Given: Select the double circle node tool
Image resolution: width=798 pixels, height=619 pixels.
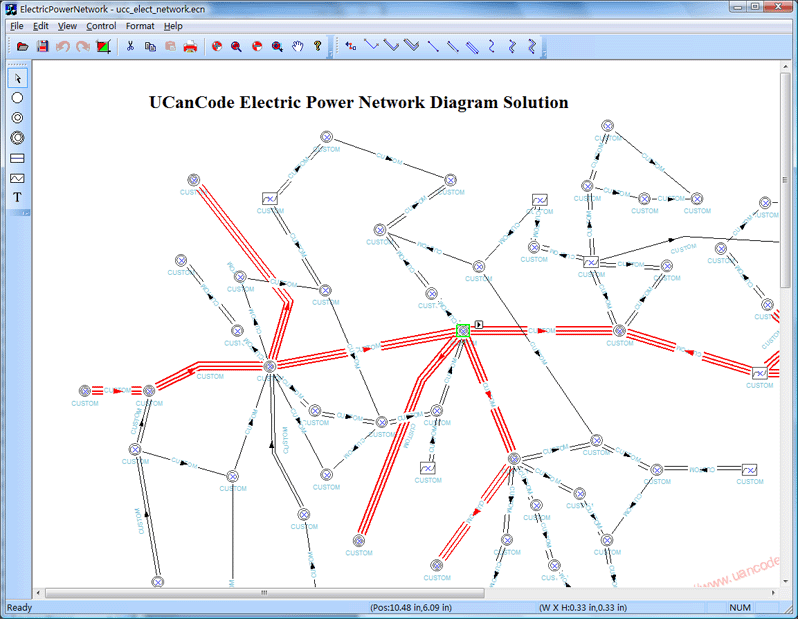Looking at the screenshot, I should point(17,118).
